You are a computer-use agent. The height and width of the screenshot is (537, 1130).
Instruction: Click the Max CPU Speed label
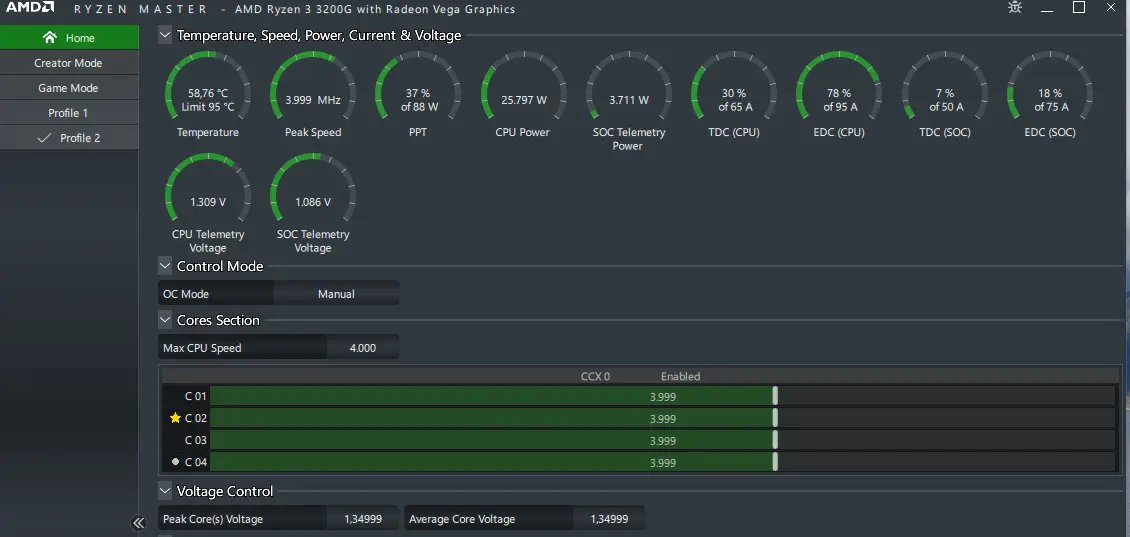pos(202,347)
